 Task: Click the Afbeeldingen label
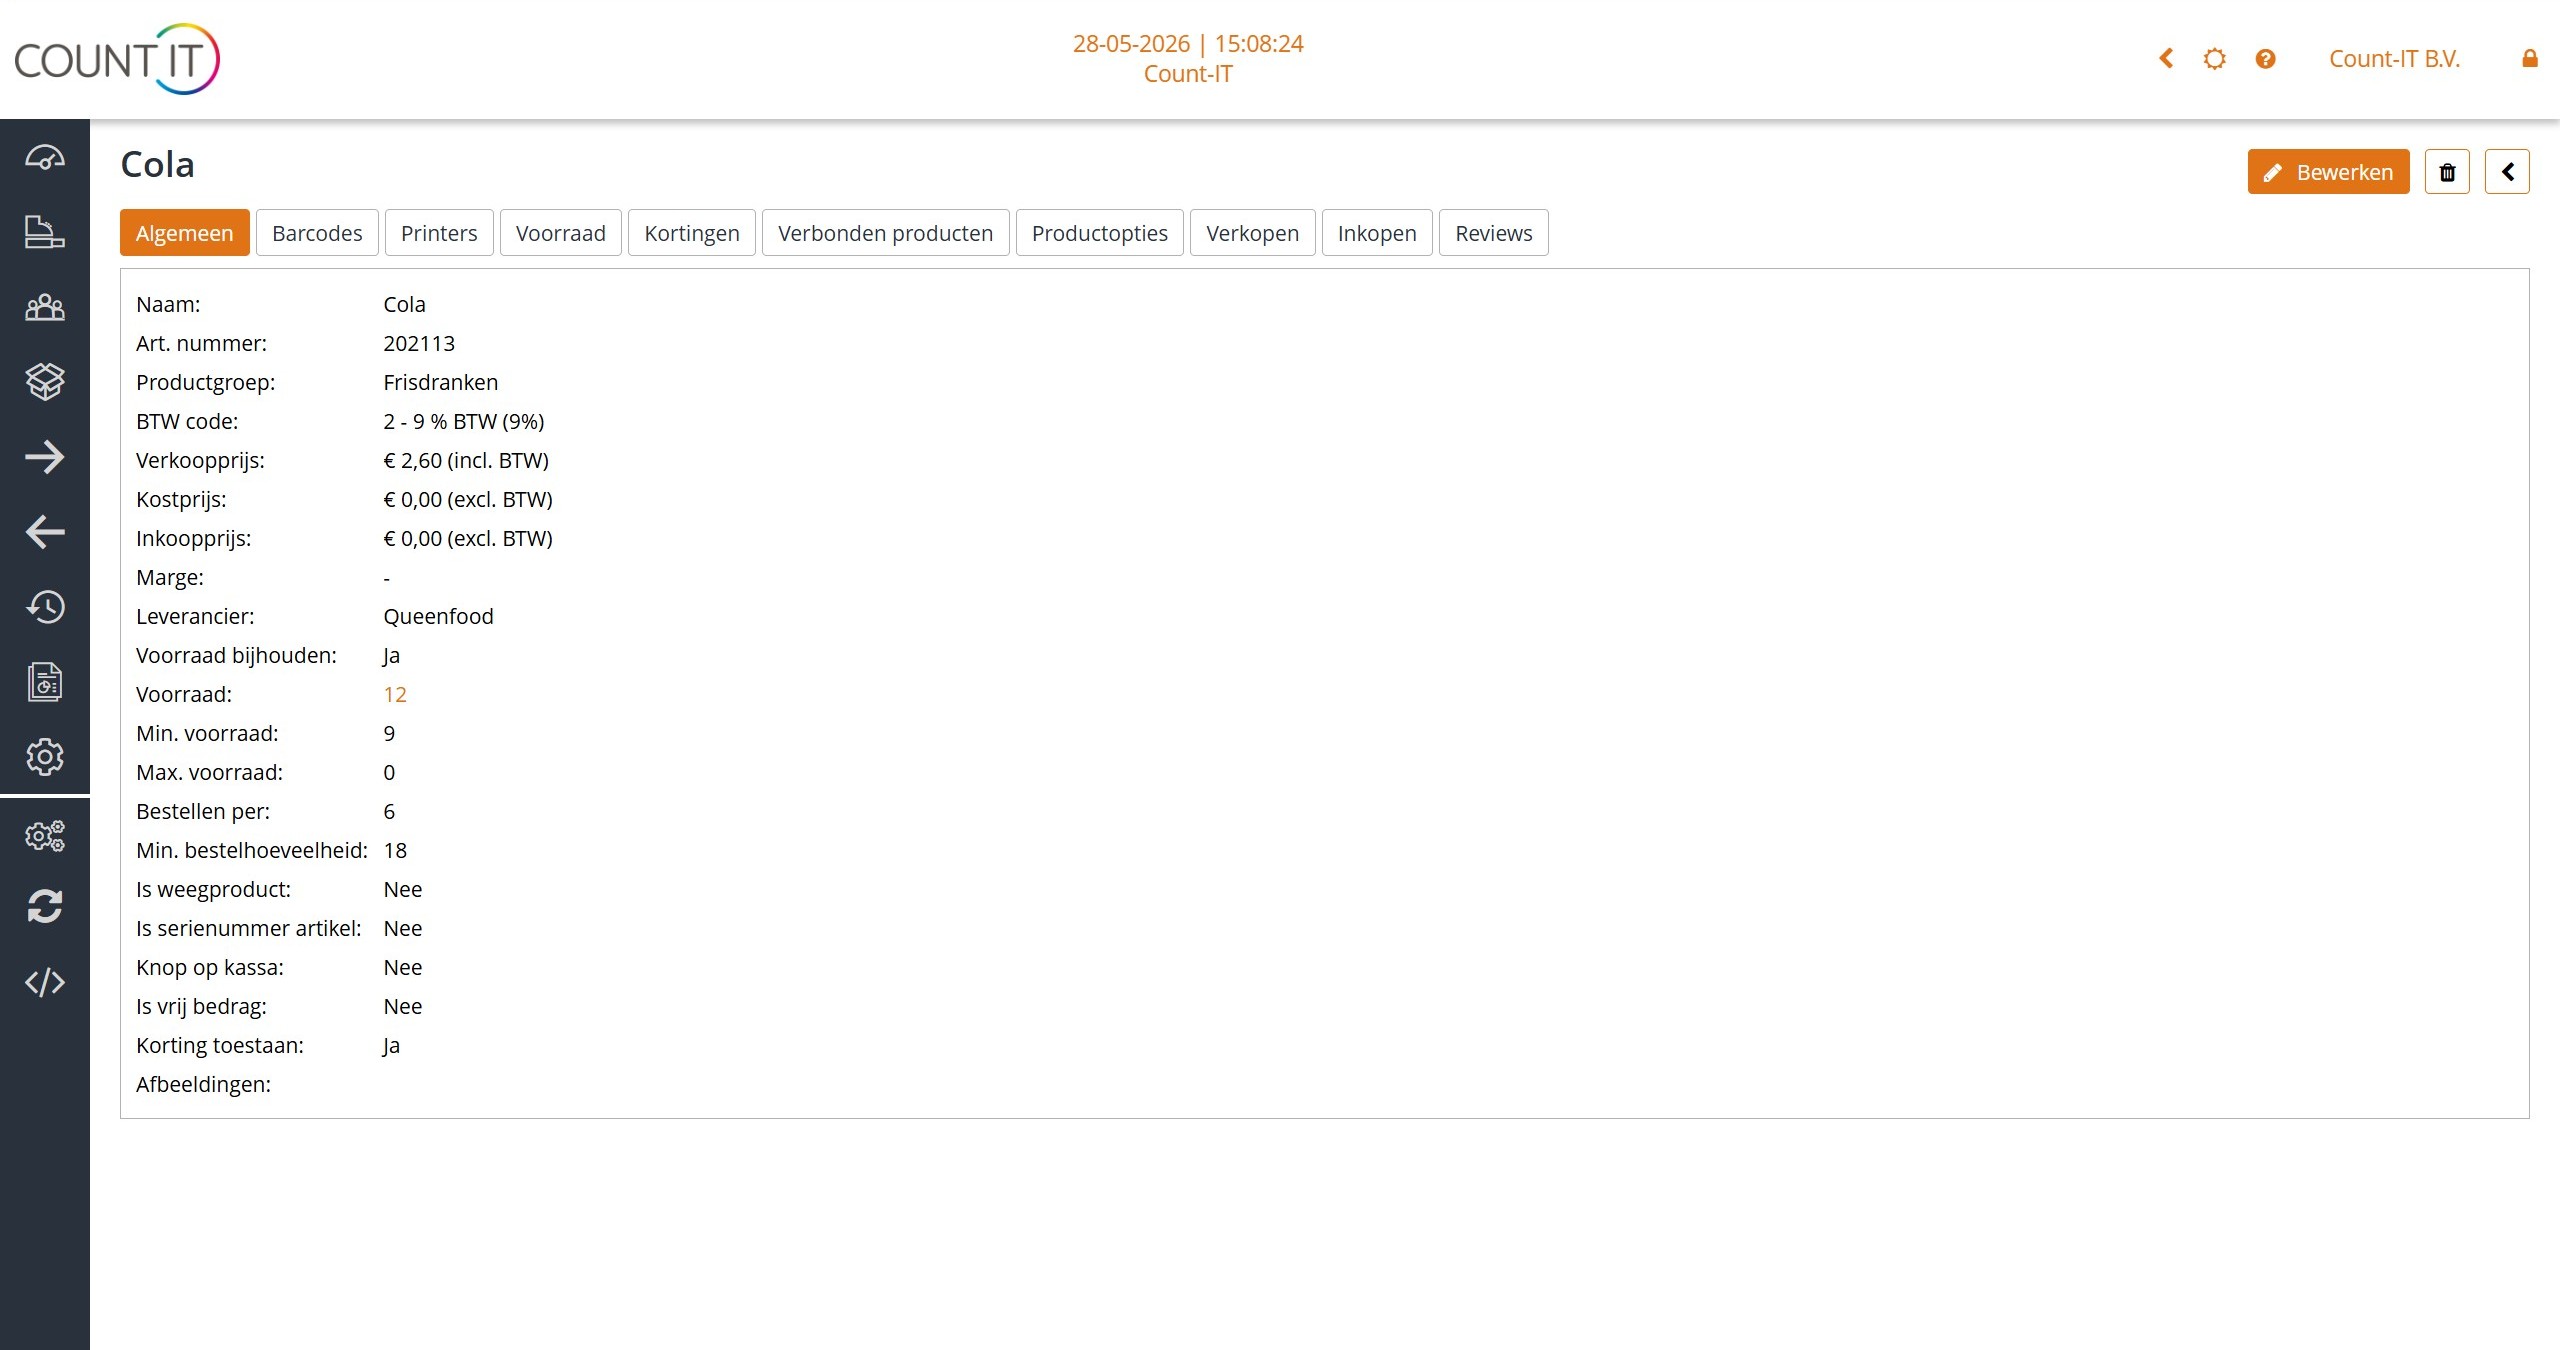[x=203, y=1084]
